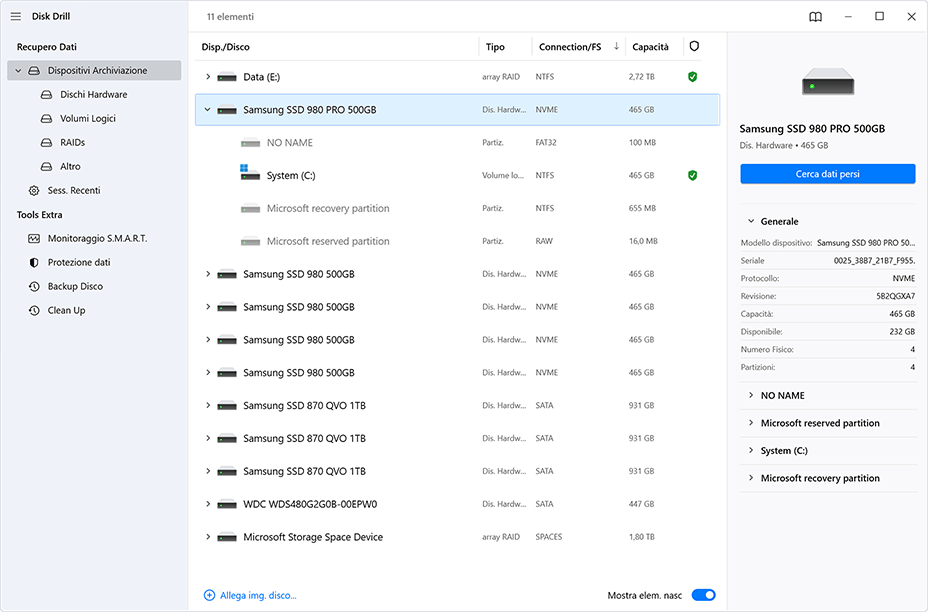Screen dimensions: 928x612
Task: Collapse Samsung SSD 980 PRO 500GB row
Action: click(208, 109)
